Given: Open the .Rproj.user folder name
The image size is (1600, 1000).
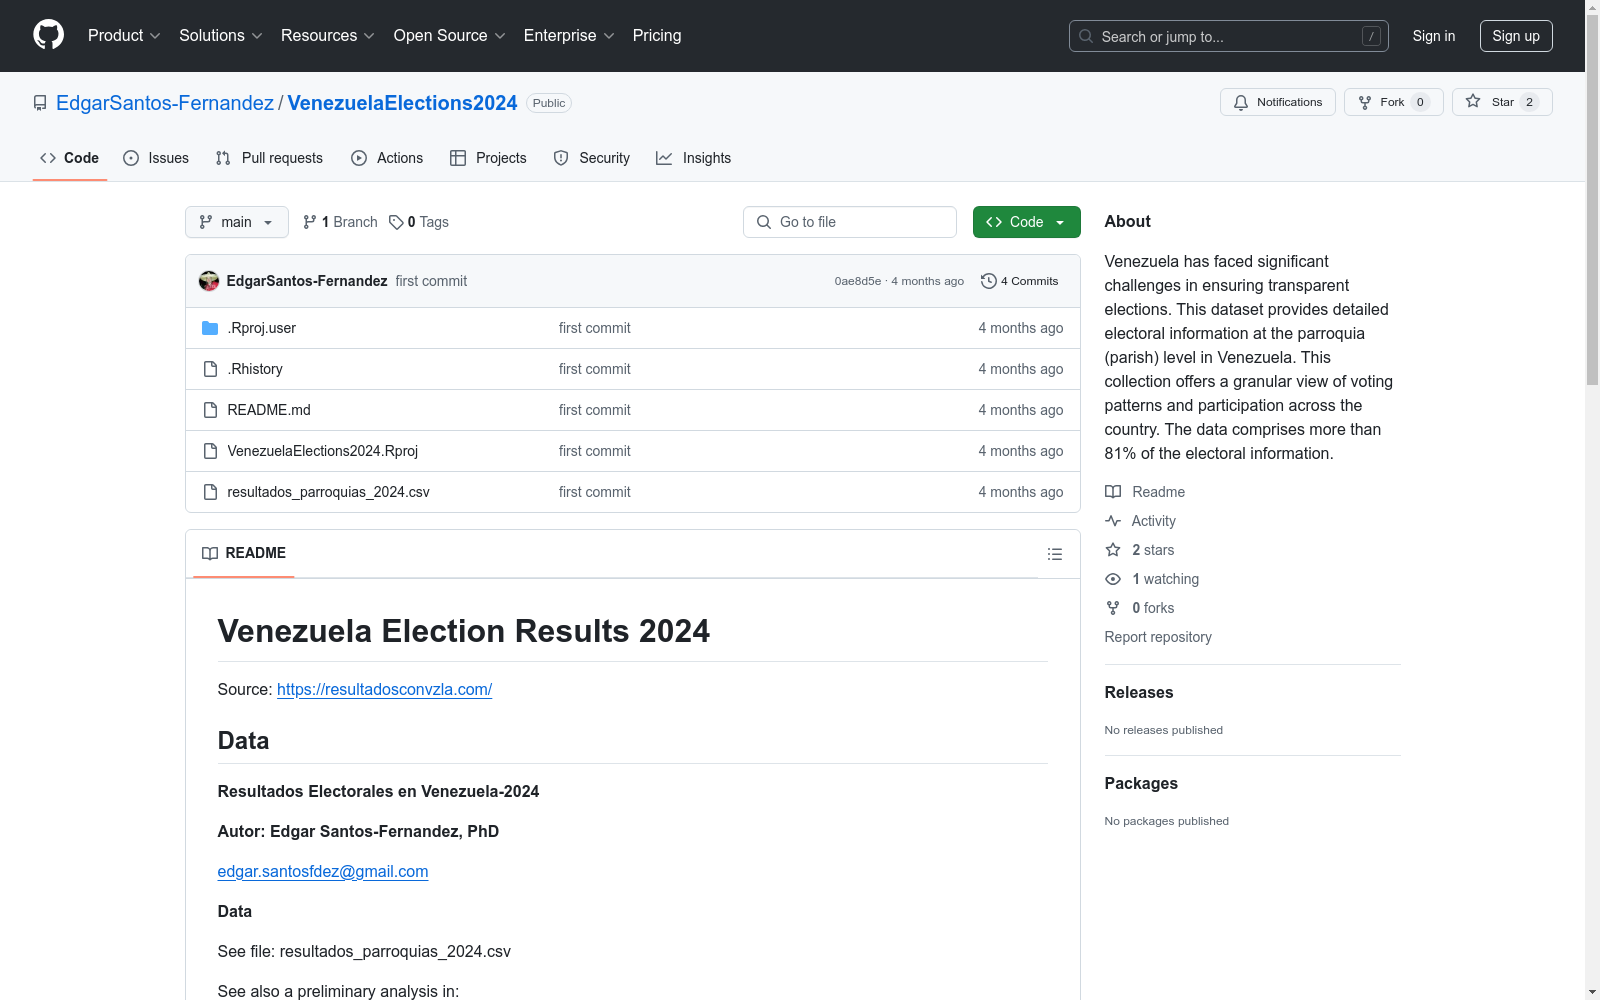Looking at the screenshot, I should [262, 328].
